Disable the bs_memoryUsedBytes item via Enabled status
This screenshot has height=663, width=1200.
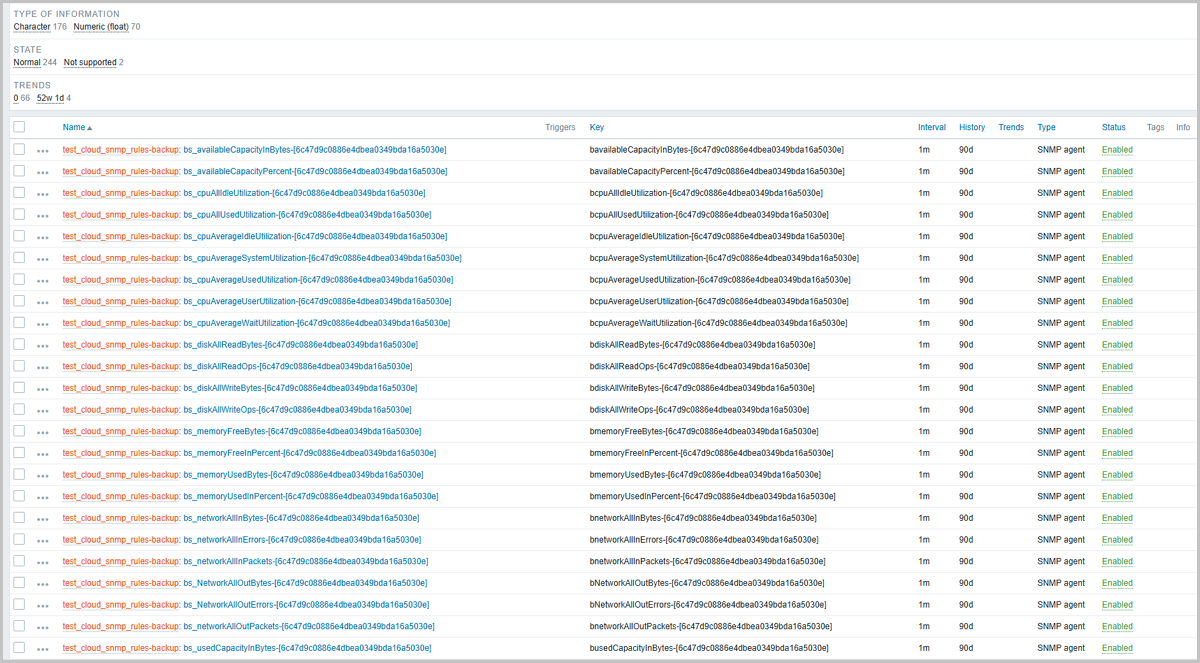tap(1116, 474)
